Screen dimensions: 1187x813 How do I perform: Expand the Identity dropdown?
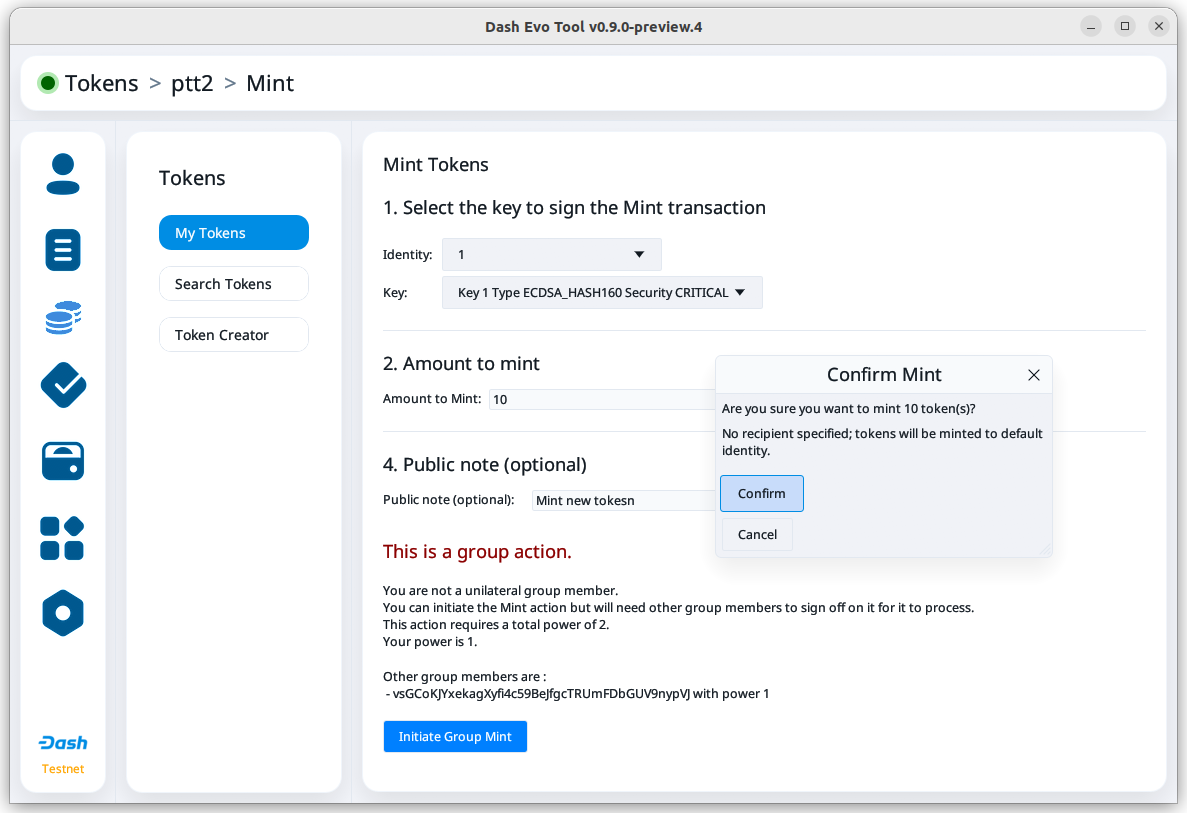(551, 255)
